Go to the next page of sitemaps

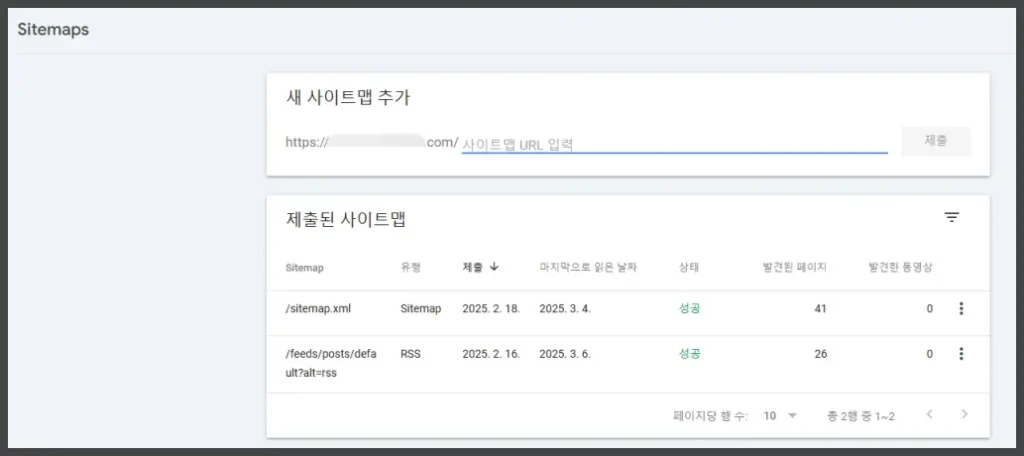(964, 414)
